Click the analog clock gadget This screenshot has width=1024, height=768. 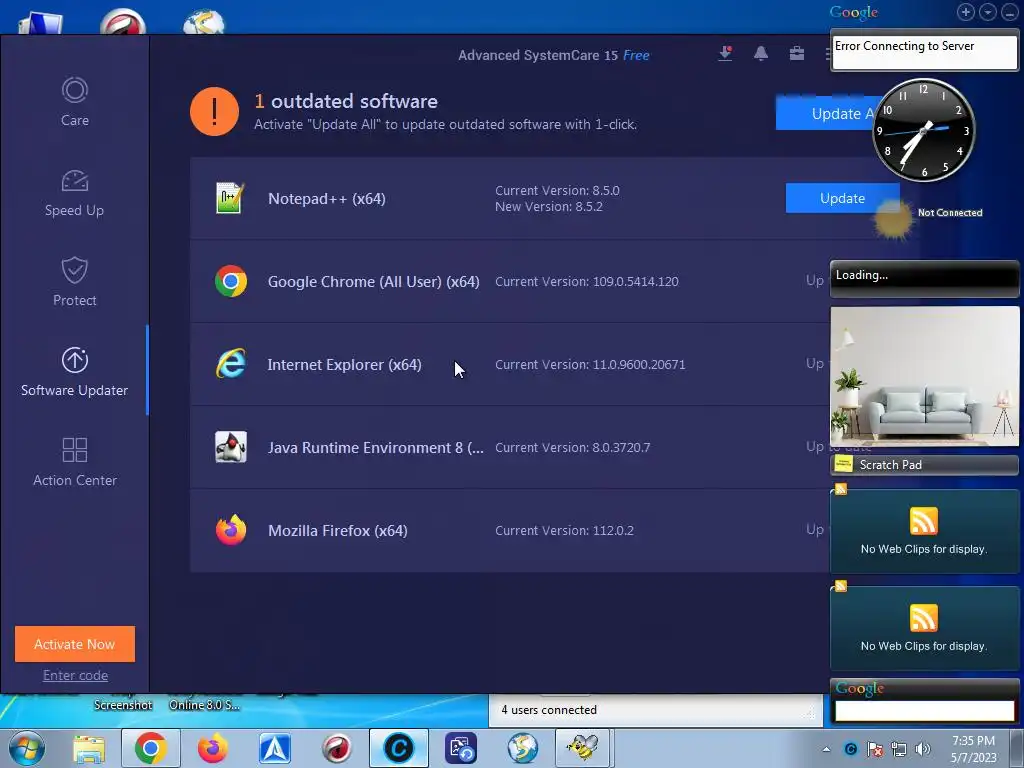[923, 130]
